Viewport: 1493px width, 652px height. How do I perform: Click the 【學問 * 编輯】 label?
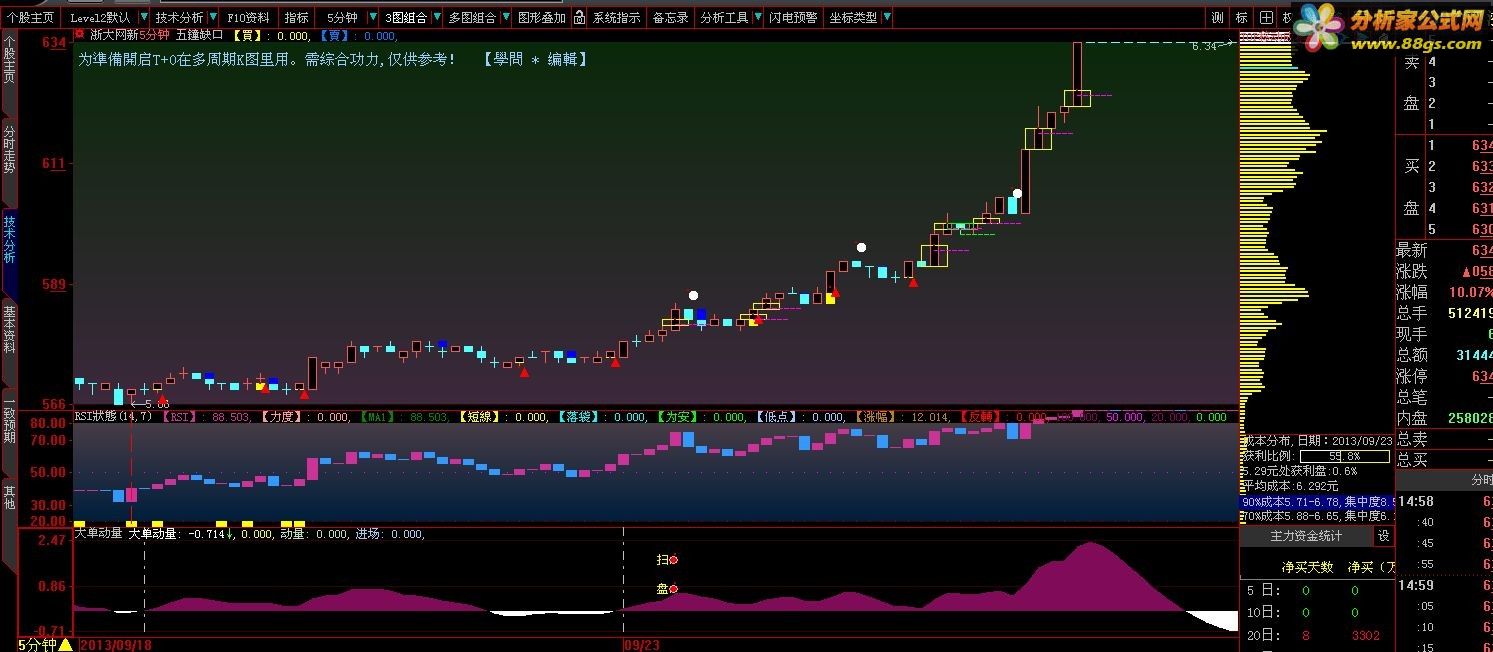tap(534, 59)
